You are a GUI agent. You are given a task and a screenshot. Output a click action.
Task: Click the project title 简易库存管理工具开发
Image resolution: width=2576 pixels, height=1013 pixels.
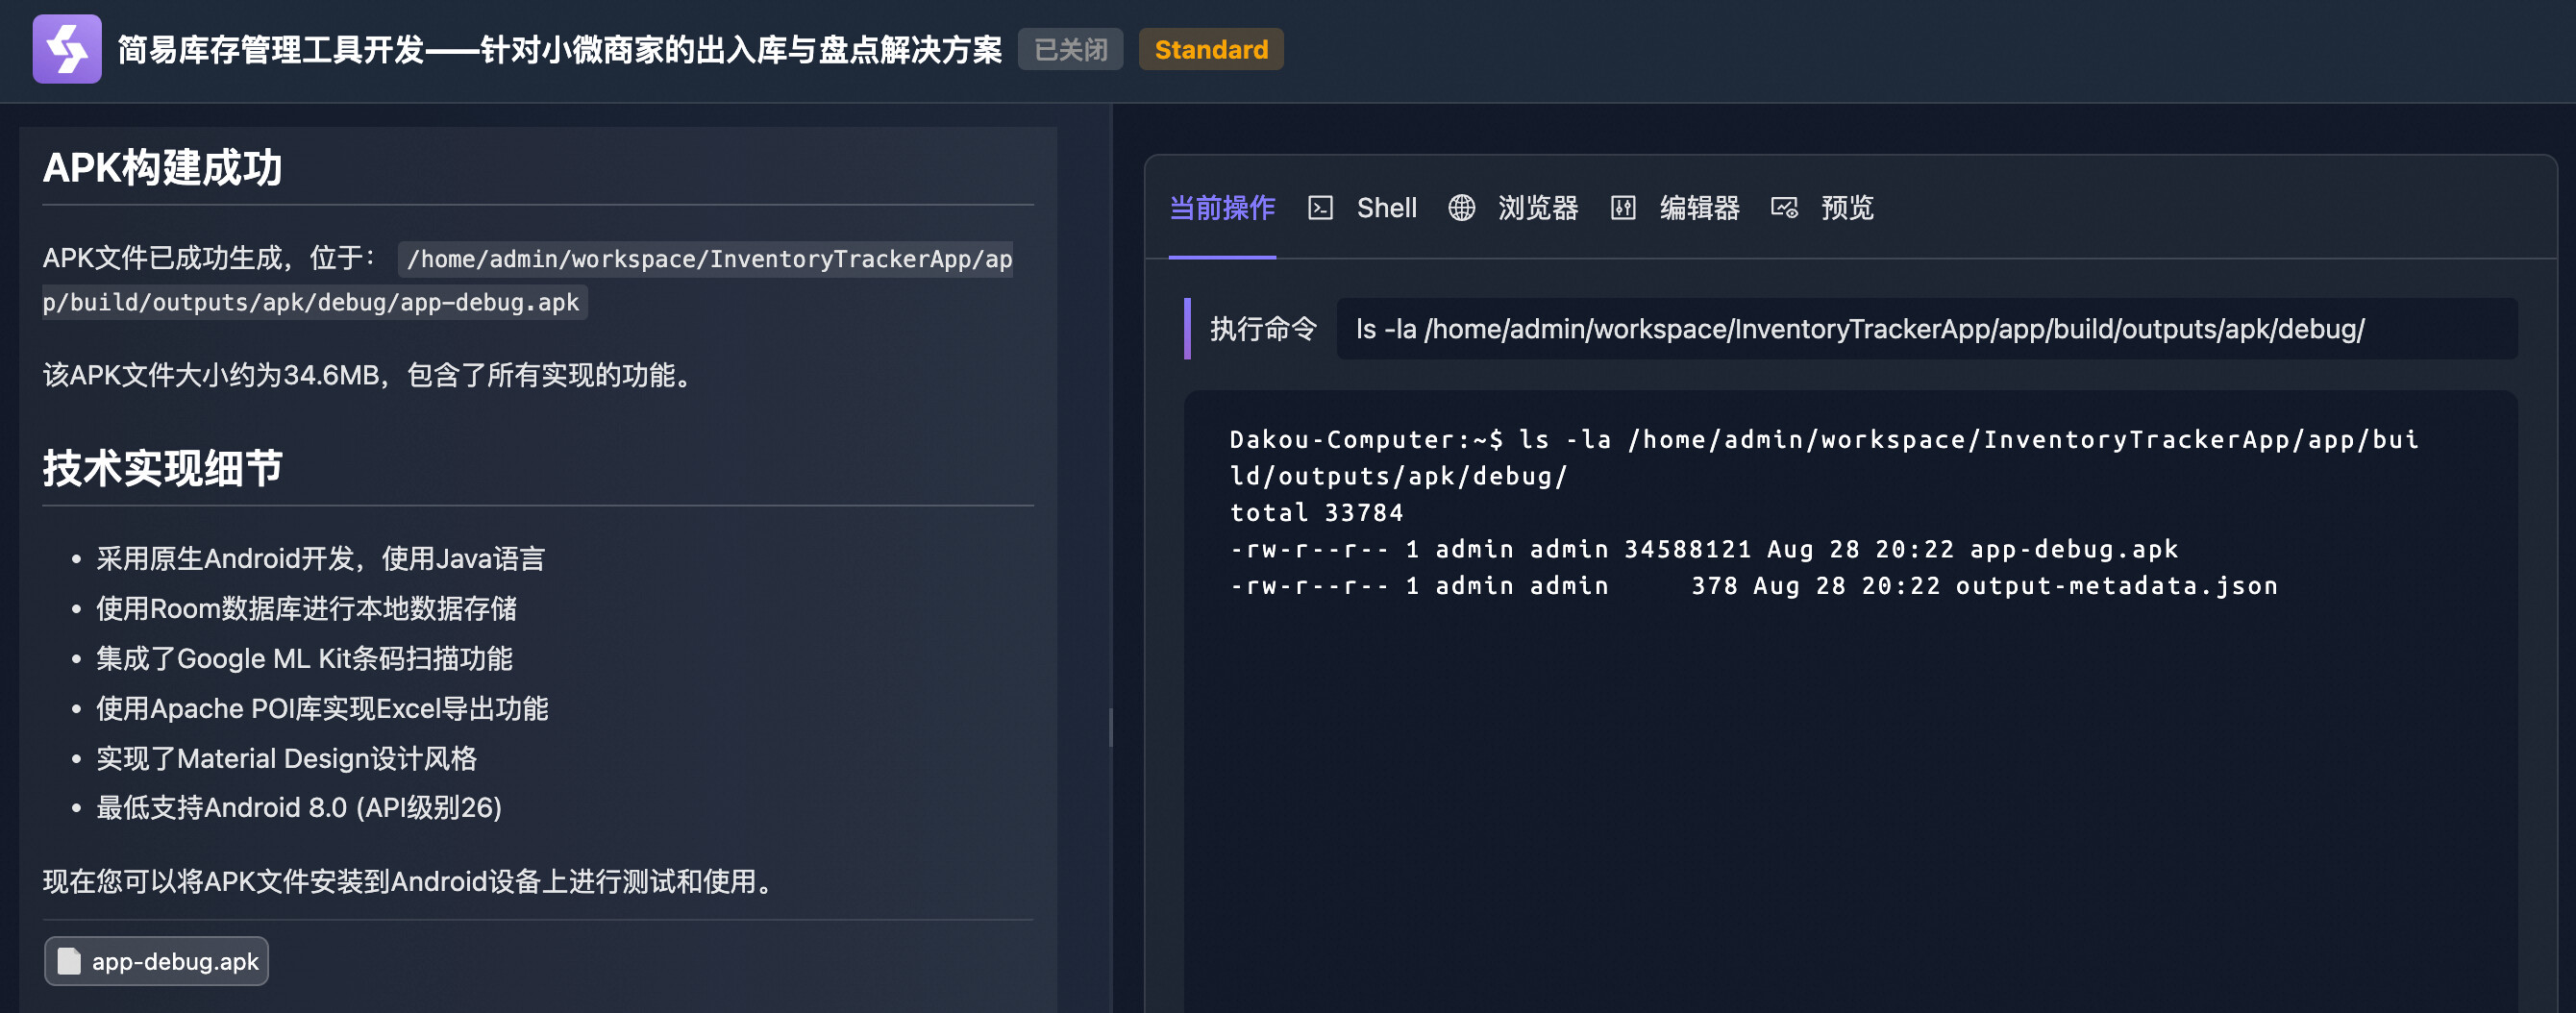coord(559,50)
